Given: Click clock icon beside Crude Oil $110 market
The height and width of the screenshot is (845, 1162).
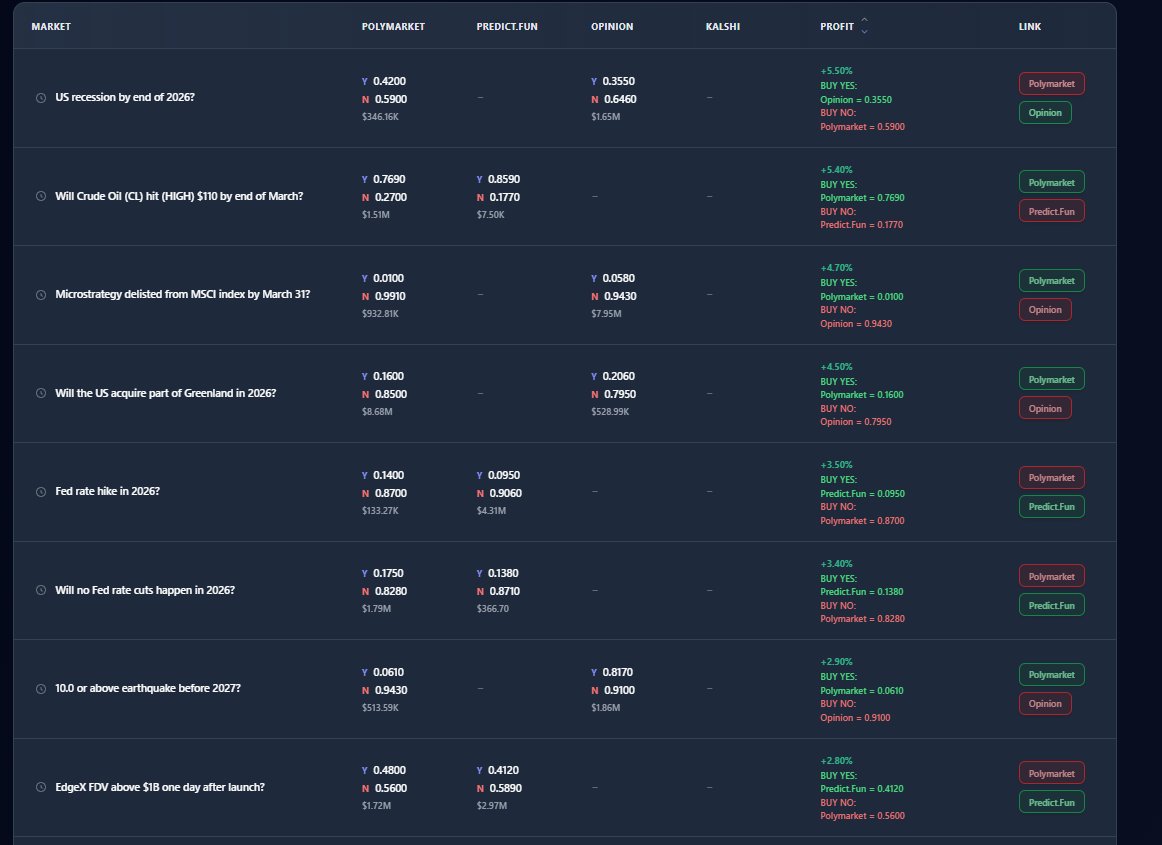Looking at the screenshot, I should (41, 196).
